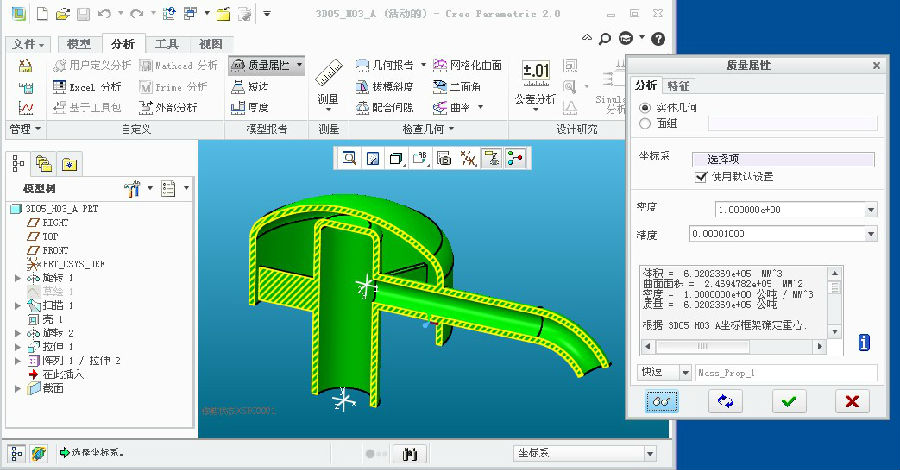Click the repeat analysis arrows button
900x470 pixels.
[x=725, y=401]
